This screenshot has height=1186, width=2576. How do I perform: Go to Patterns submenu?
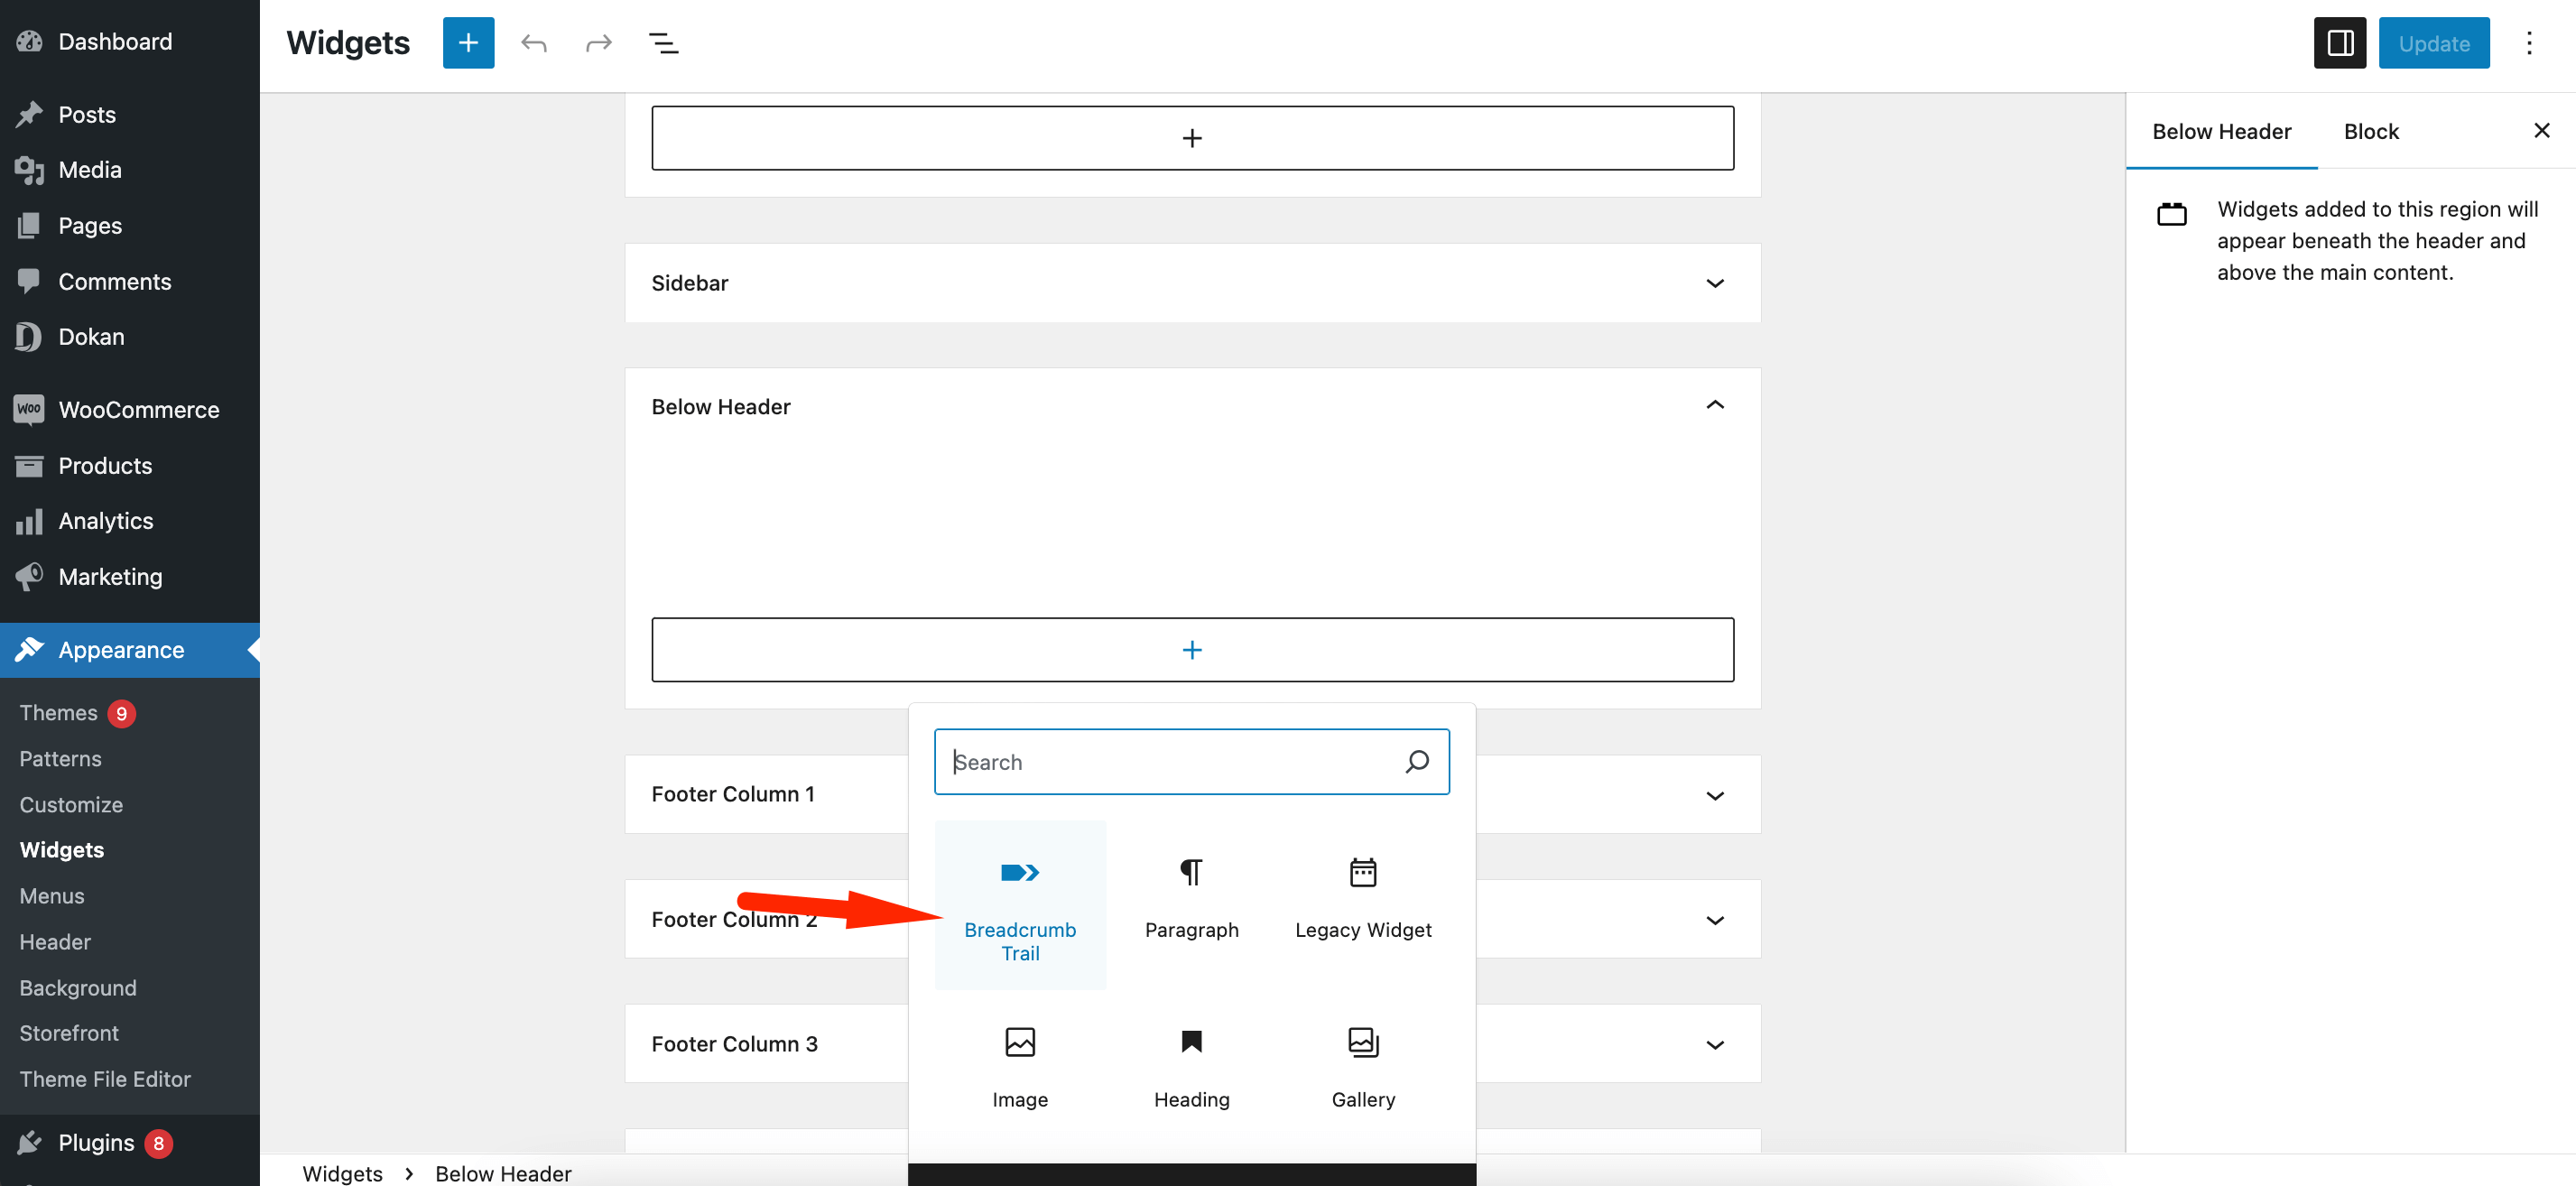click(x=60, y=758)
